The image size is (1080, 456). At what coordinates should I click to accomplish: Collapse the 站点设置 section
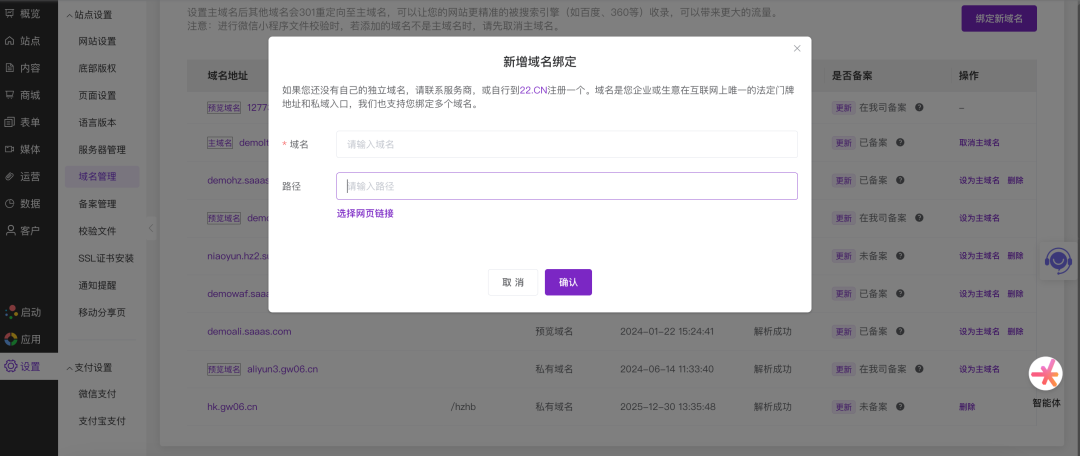[x=68, y=15]
